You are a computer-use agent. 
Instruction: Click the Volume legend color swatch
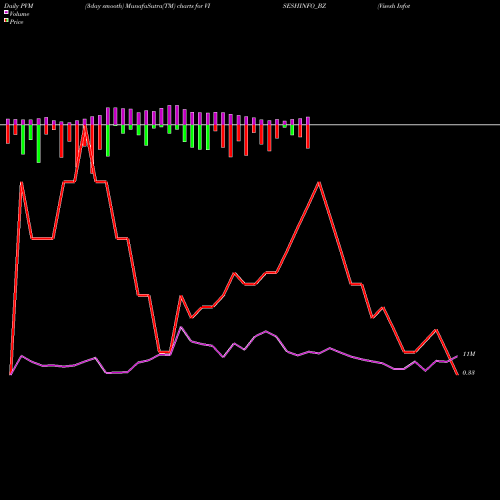[6, 12]
